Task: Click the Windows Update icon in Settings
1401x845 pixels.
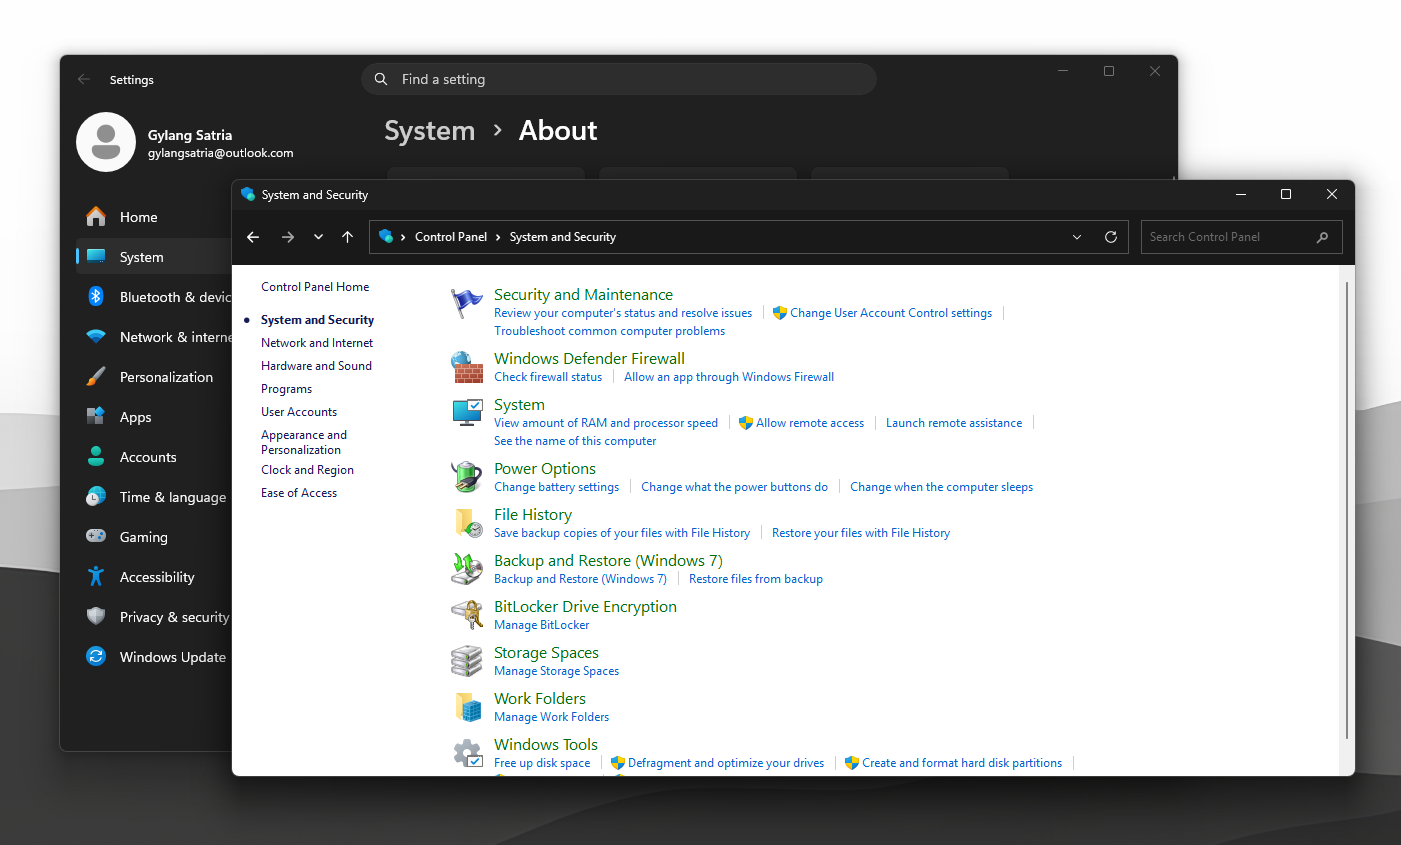Action: coord(96,657)
